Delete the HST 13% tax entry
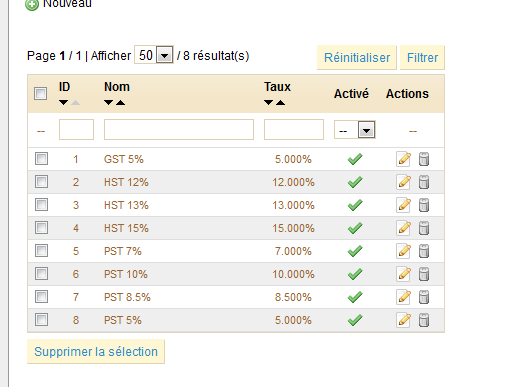This screenshot has width=518, height=387. (424, 205)
